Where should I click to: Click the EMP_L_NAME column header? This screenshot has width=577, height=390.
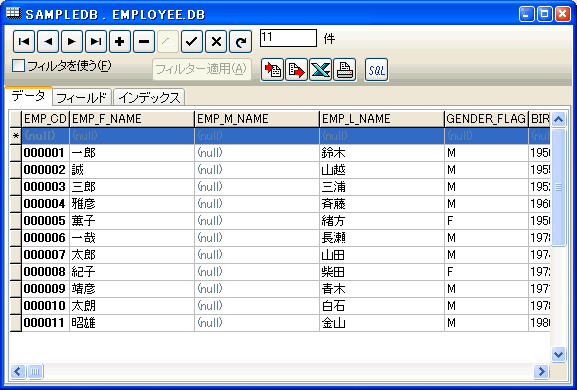tap(382, 119)
